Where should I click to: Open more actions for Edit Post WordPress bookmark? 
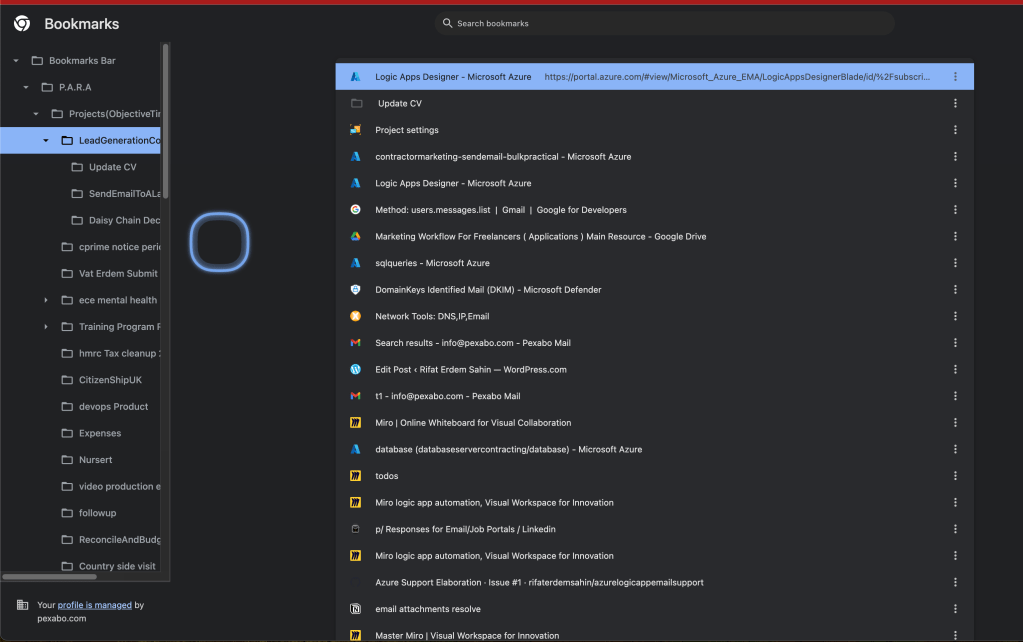(955, 370)
